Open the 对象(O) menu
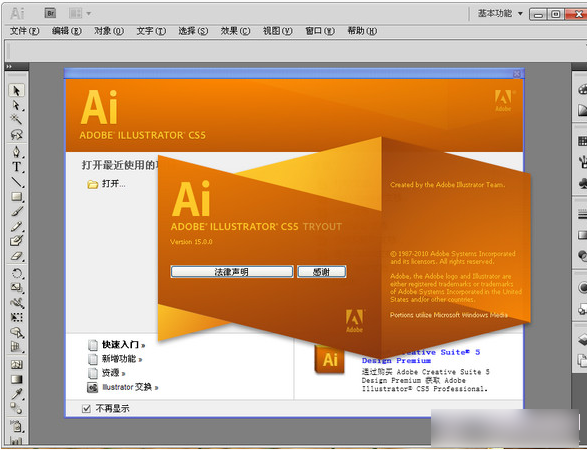Viewport: 587px width, 450px height. (109, 31)
